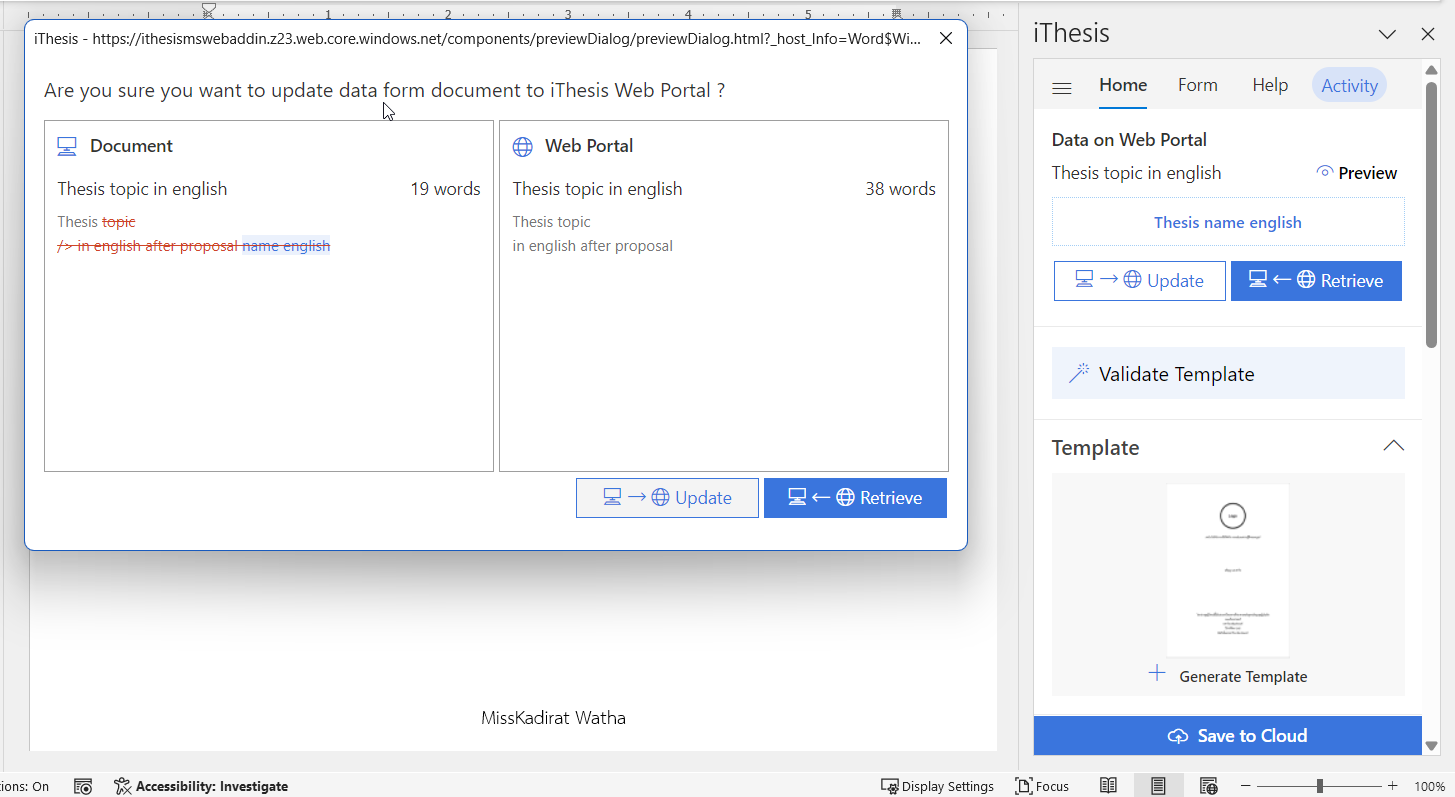The image size is (1455, 797).
Task: Click the confirmation question text in dialog
Action: coord(385,90)
